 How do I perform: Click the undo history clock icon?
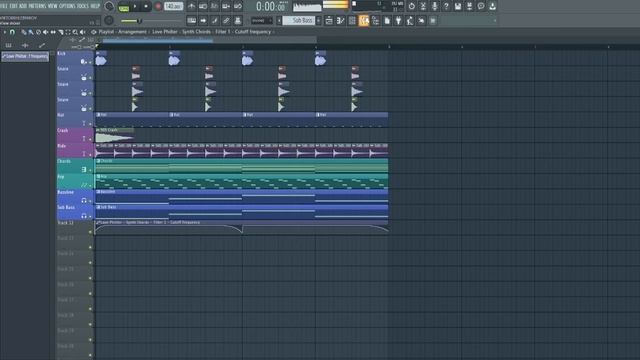(x=411, y=6)
